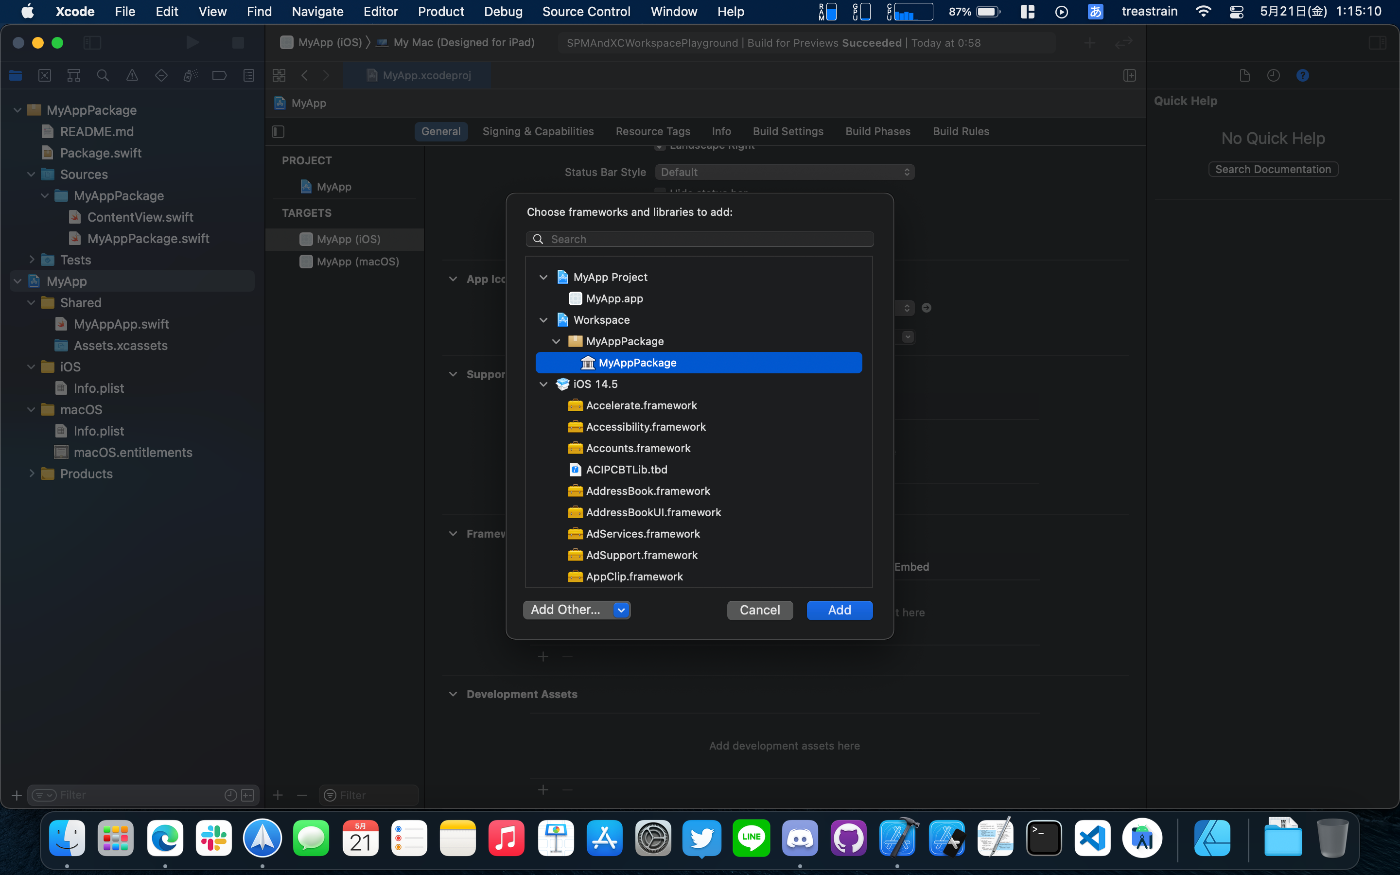Show the Quick Help inspector icon
This screenshot has height=875, width=1400.
pos(1302,76)
